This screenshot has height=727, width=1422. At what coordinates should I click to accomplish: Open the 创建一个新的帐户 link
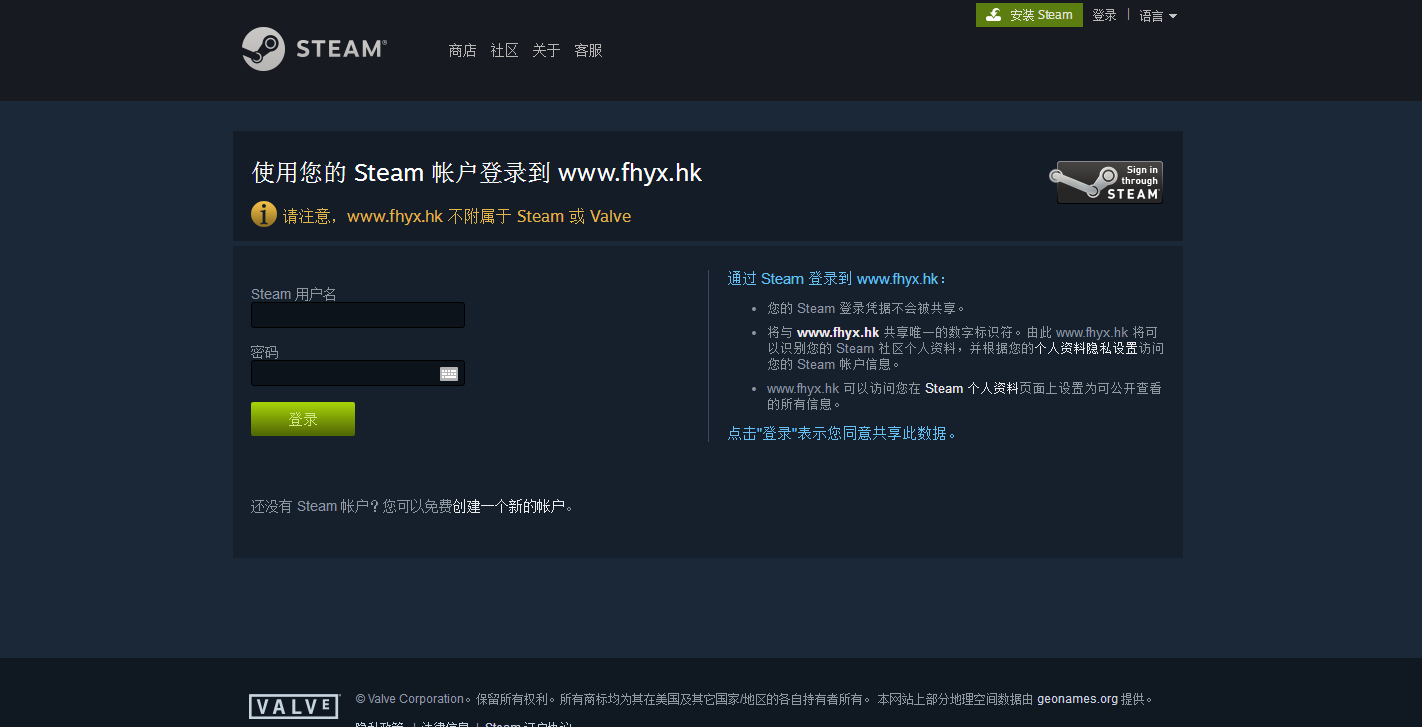click(x=509, y=507)
